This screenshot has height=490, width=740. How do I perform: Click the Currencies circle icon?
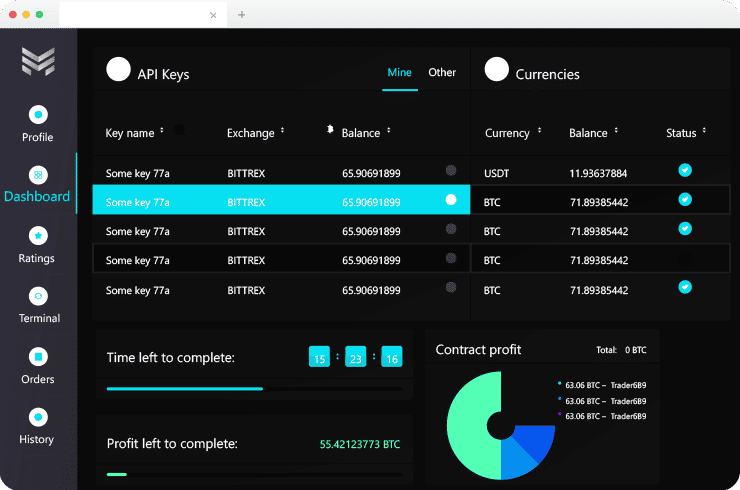496,69
